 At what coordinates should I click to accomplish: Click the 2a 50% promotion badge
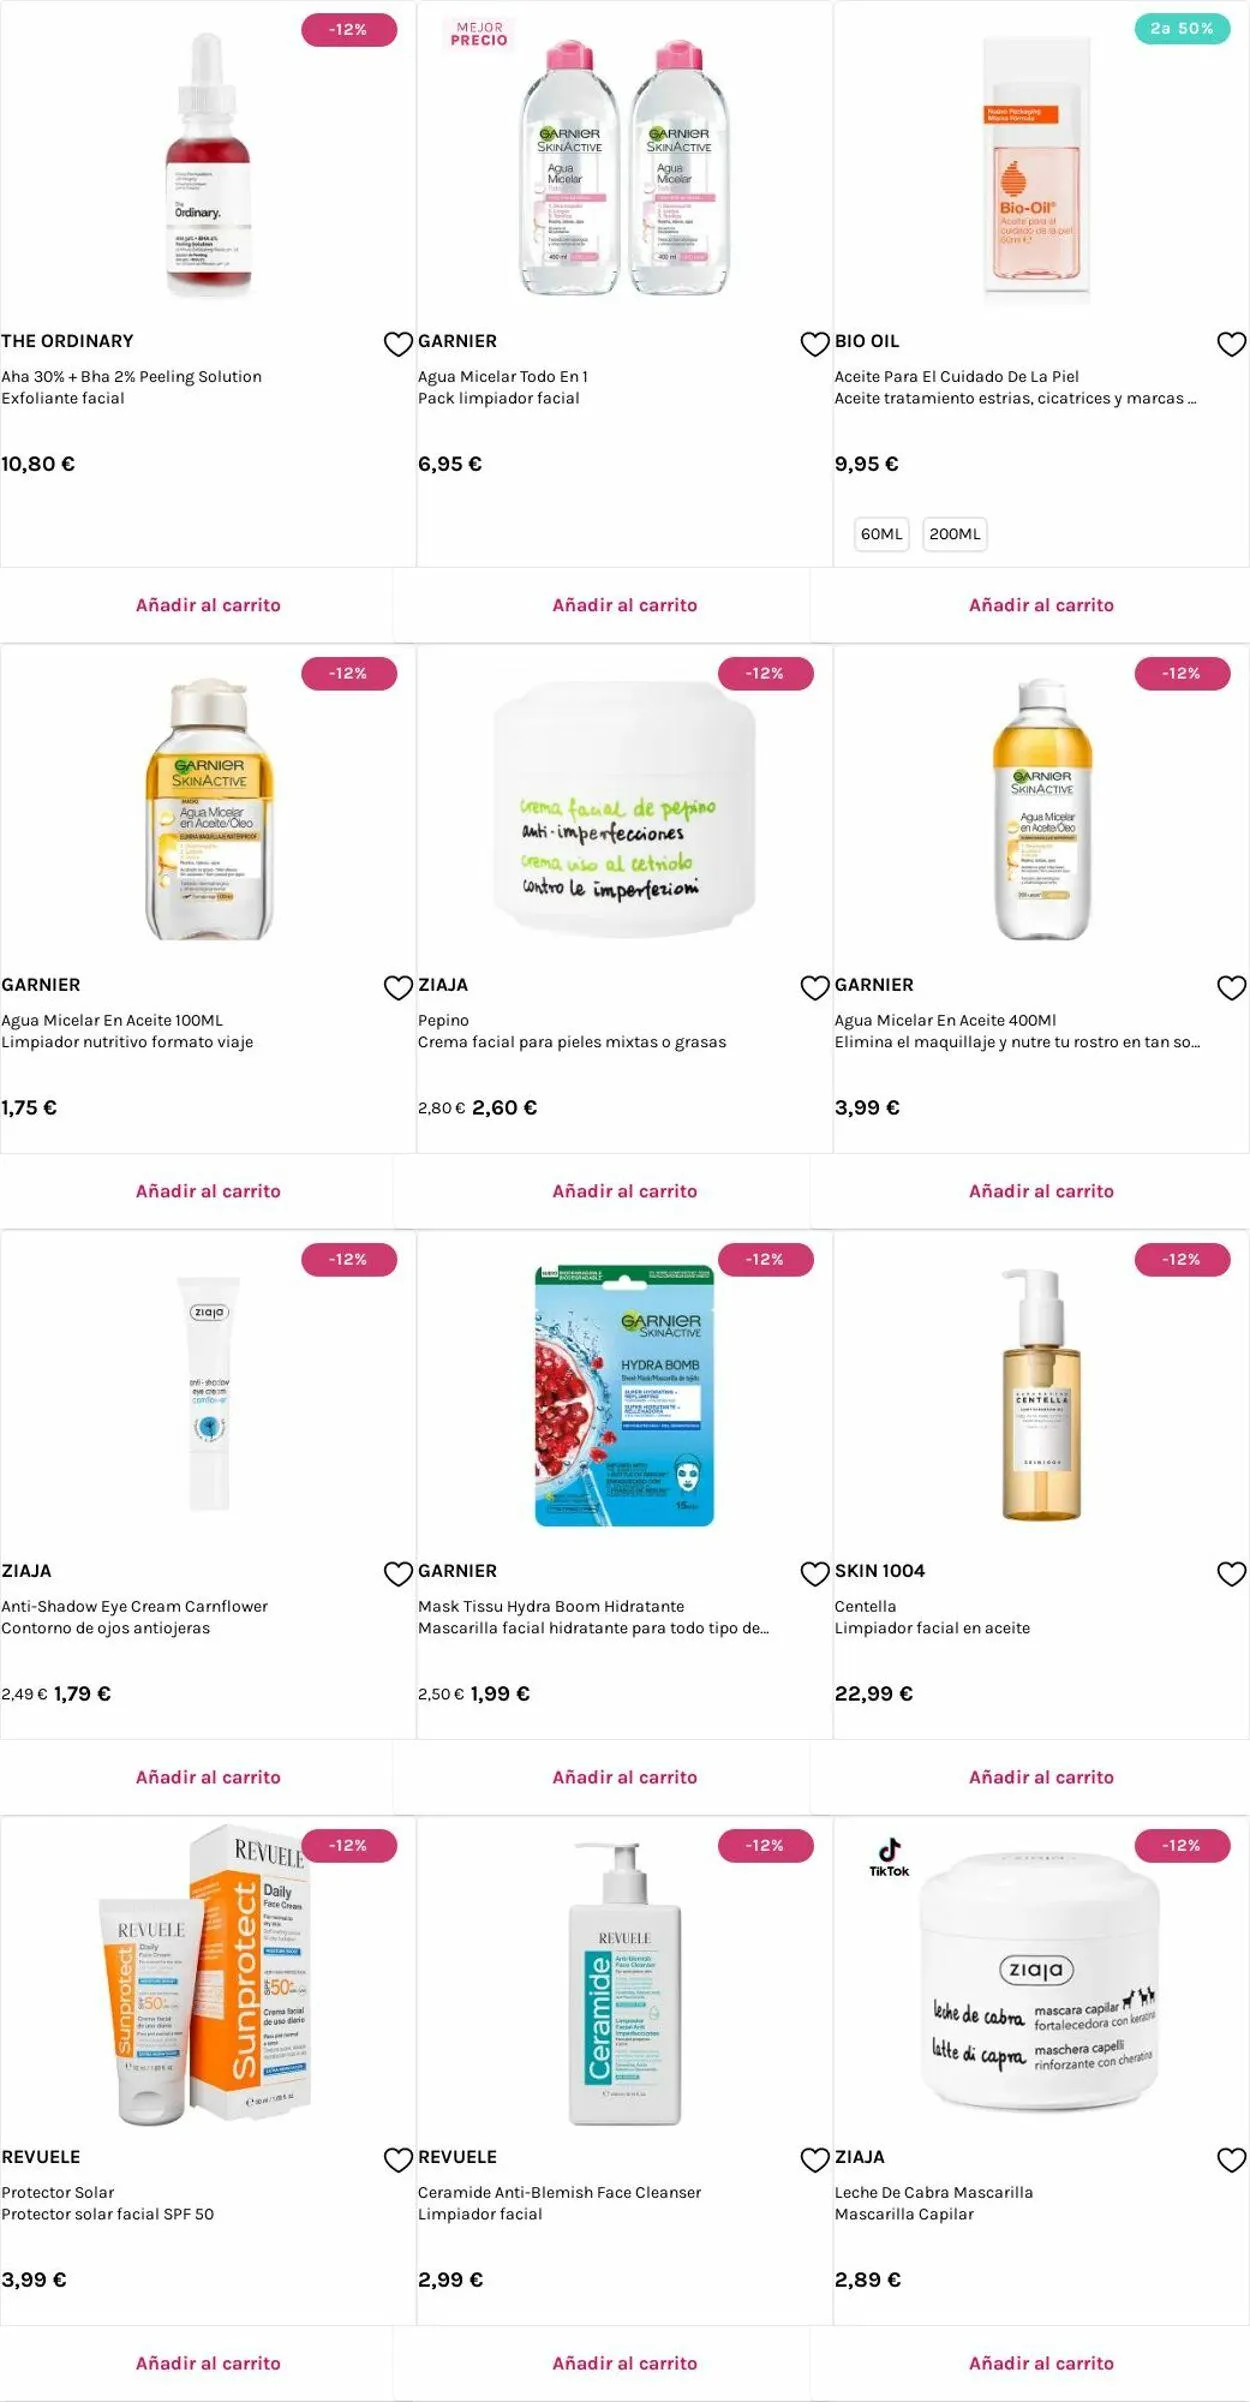click(x=1181, y=29)
